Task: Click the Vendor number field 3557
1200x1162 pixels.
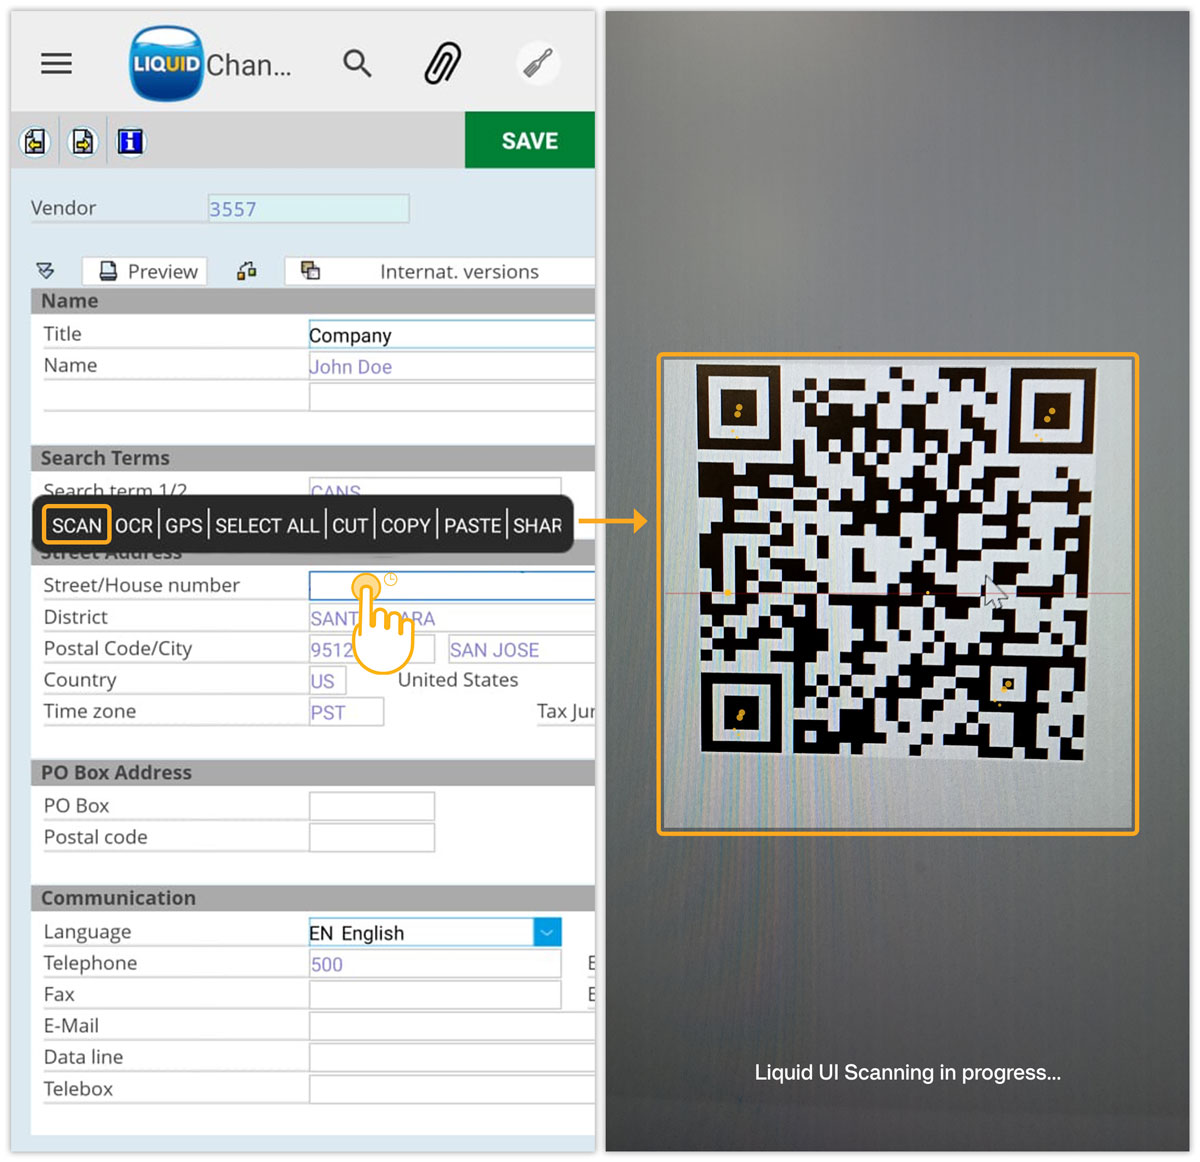Action: 308,208
